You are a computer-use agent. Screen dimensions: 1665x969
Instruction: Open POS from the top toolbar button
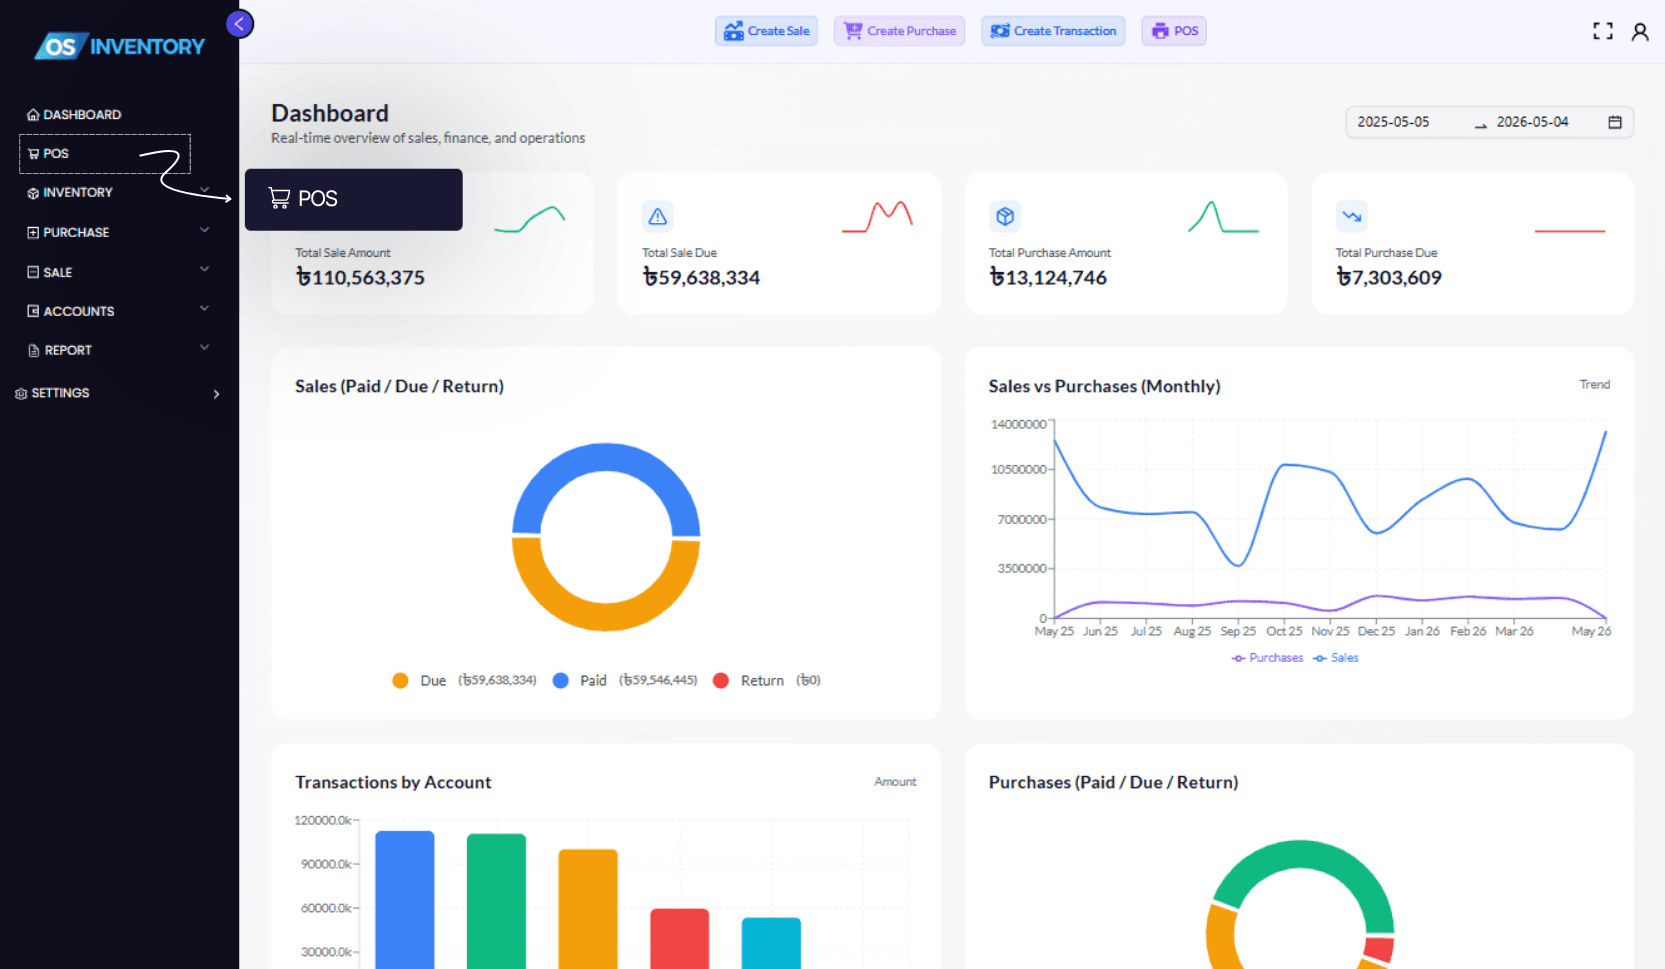click(1174, 31)
